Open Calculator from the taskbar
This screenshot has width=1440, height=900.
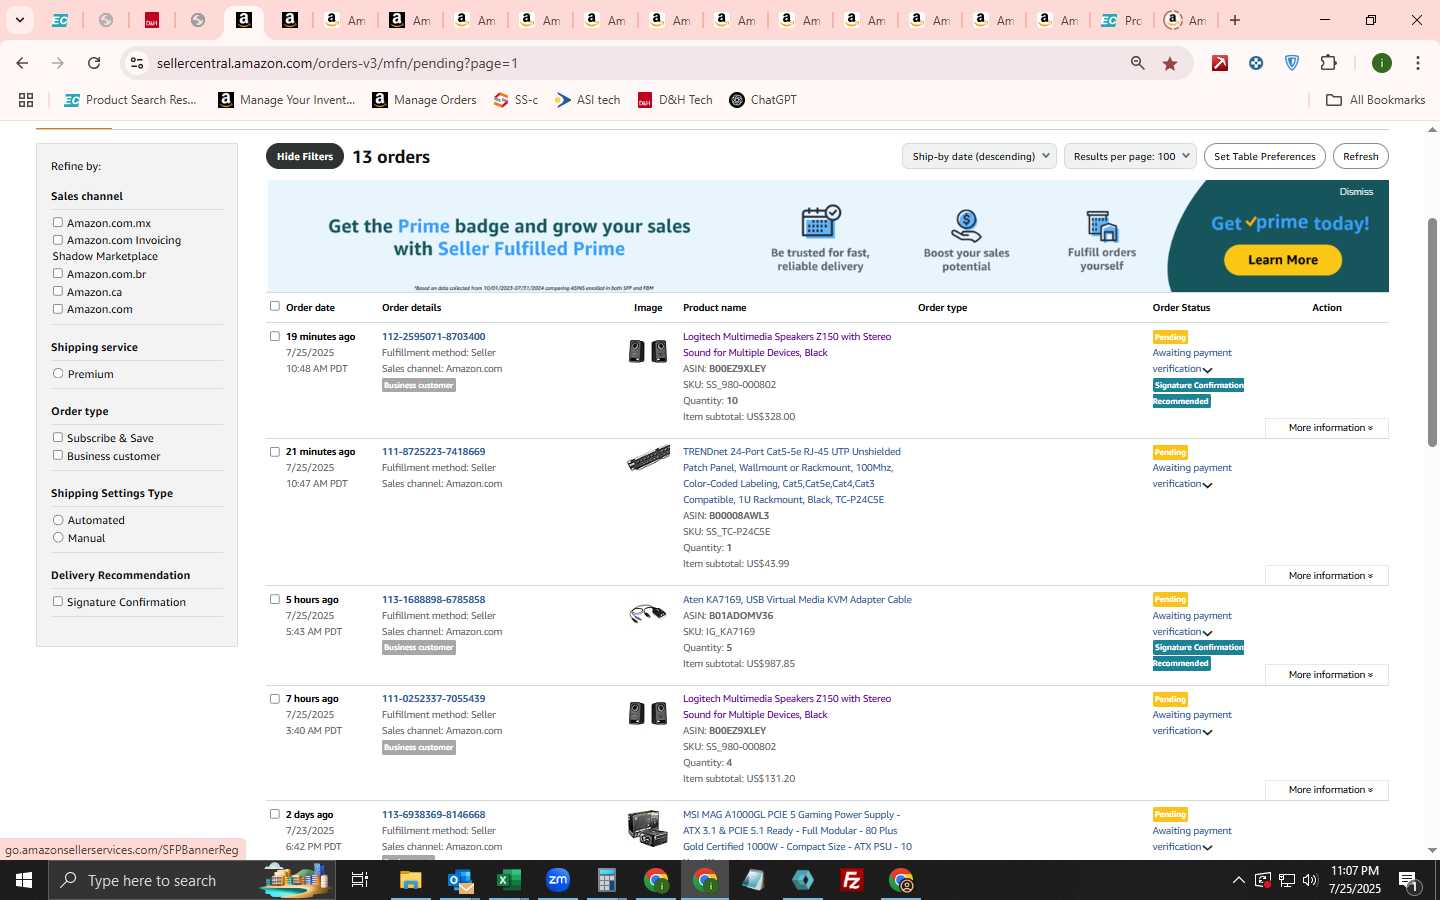tap(607, 880)
